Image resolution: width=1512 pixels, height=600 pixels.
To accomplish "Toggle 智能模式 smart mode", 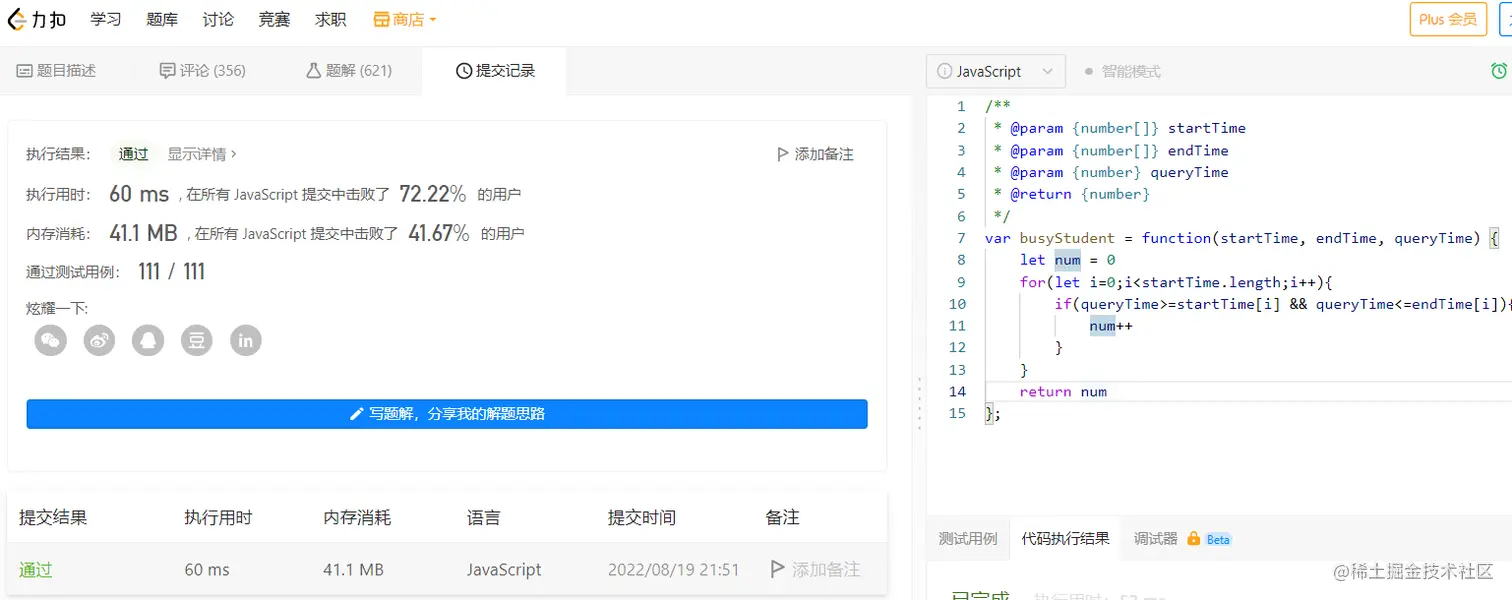I will point(1122,72).
